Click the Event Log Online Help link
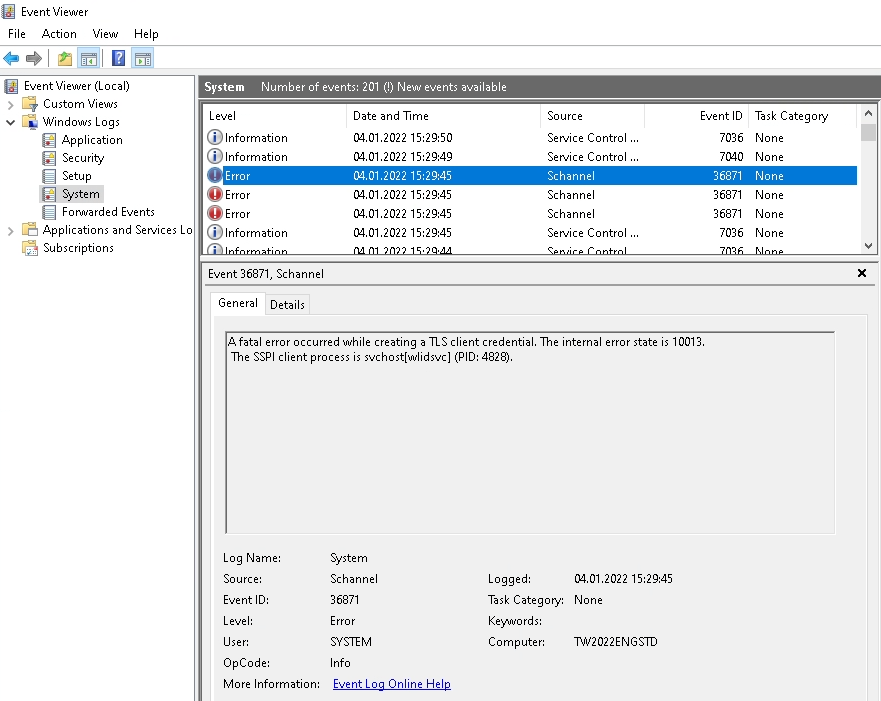This screenshot has height=701, width=881. [391, 684]
